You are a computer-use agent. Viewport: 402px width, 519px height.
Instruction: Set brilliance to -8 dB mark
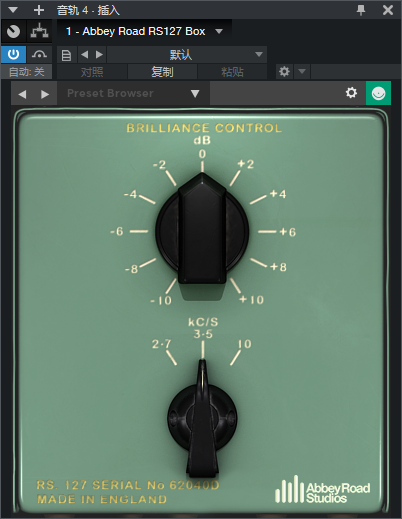pyautogui.click(x=131, y=269)
